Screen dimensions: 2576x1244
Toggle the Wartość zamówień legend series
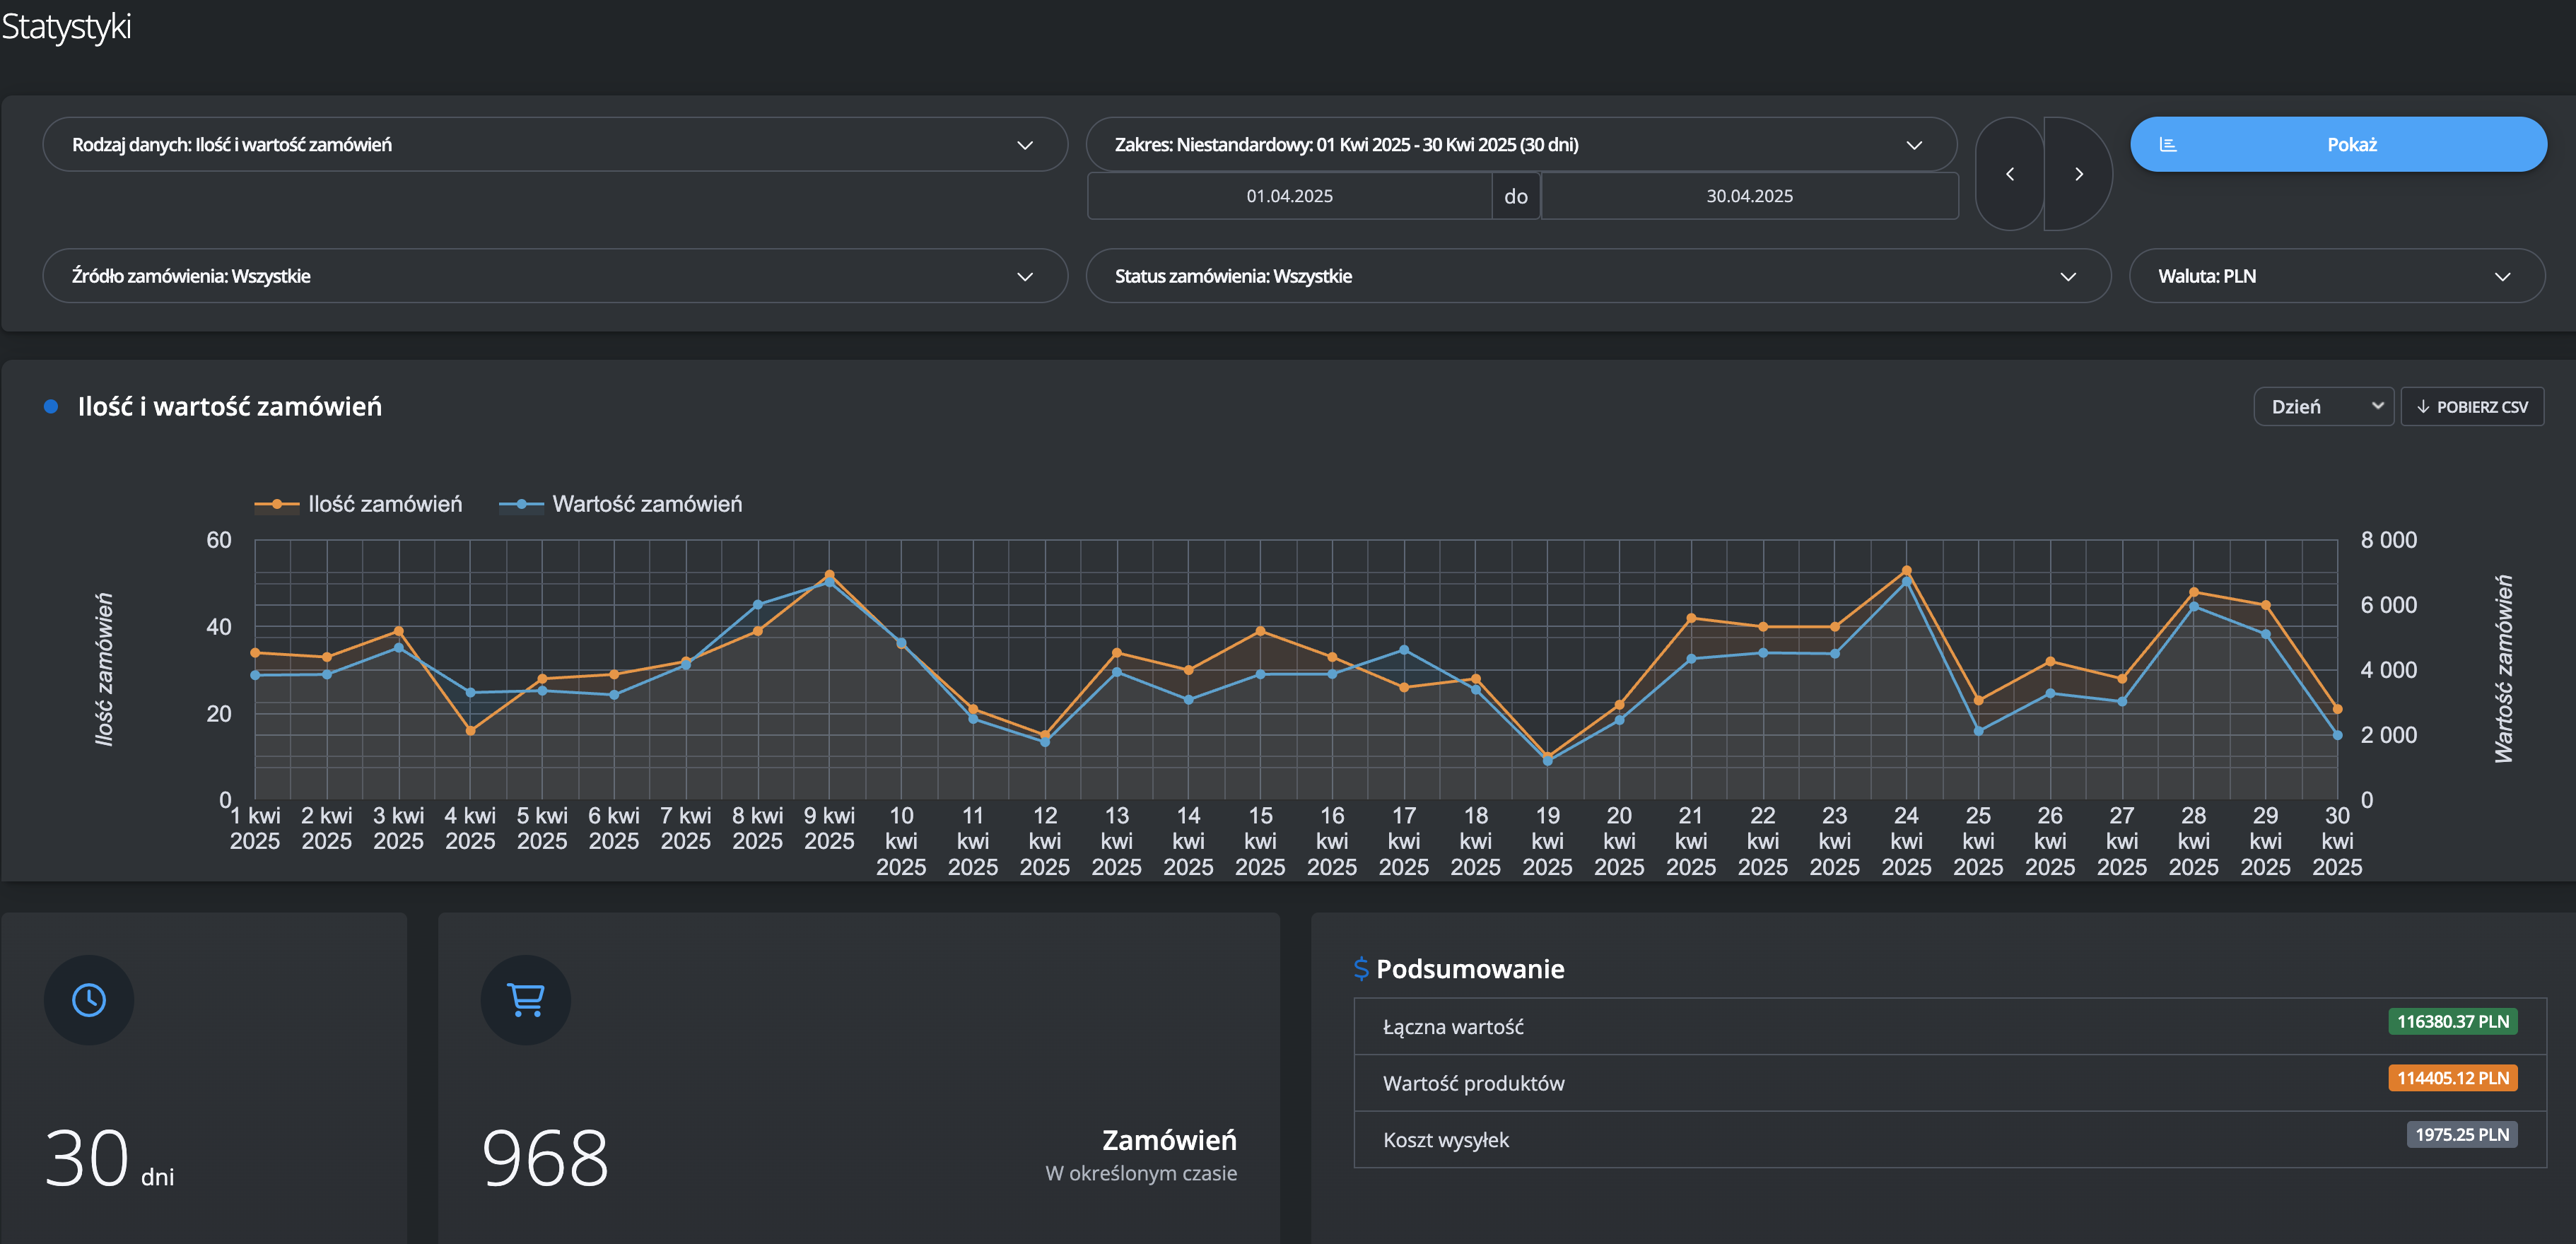tap(621, 504)
